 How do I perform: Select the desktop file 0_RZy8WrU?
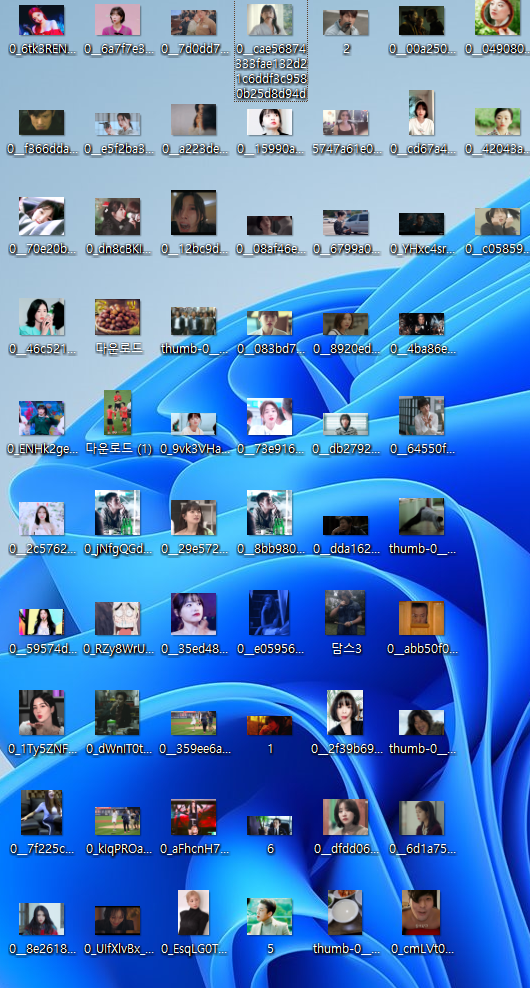pyautogui.click(x=118, y=619)
